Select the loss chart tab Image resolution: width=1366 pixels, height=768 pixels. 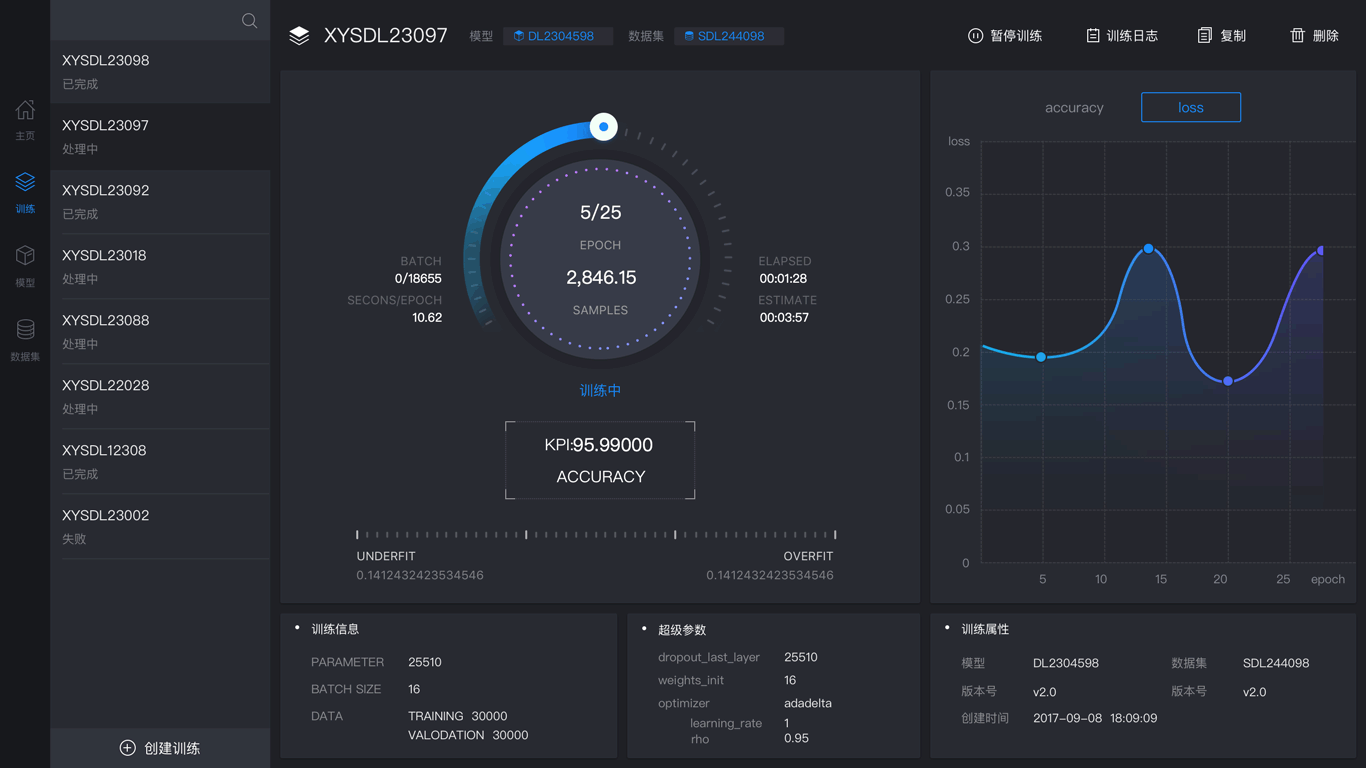point(1190,108)
